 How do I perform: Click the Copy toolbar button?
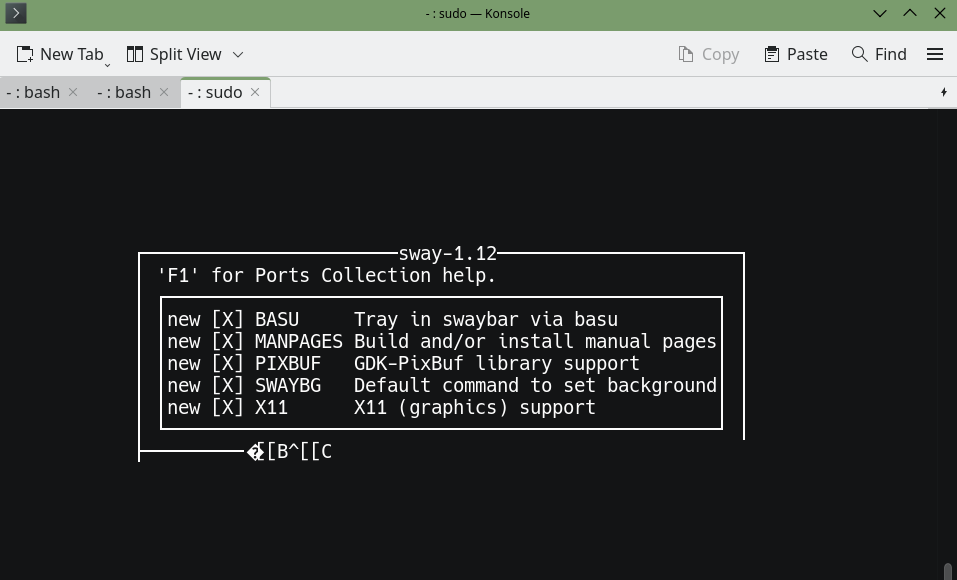pyautogui.click(x=709, y=54)
